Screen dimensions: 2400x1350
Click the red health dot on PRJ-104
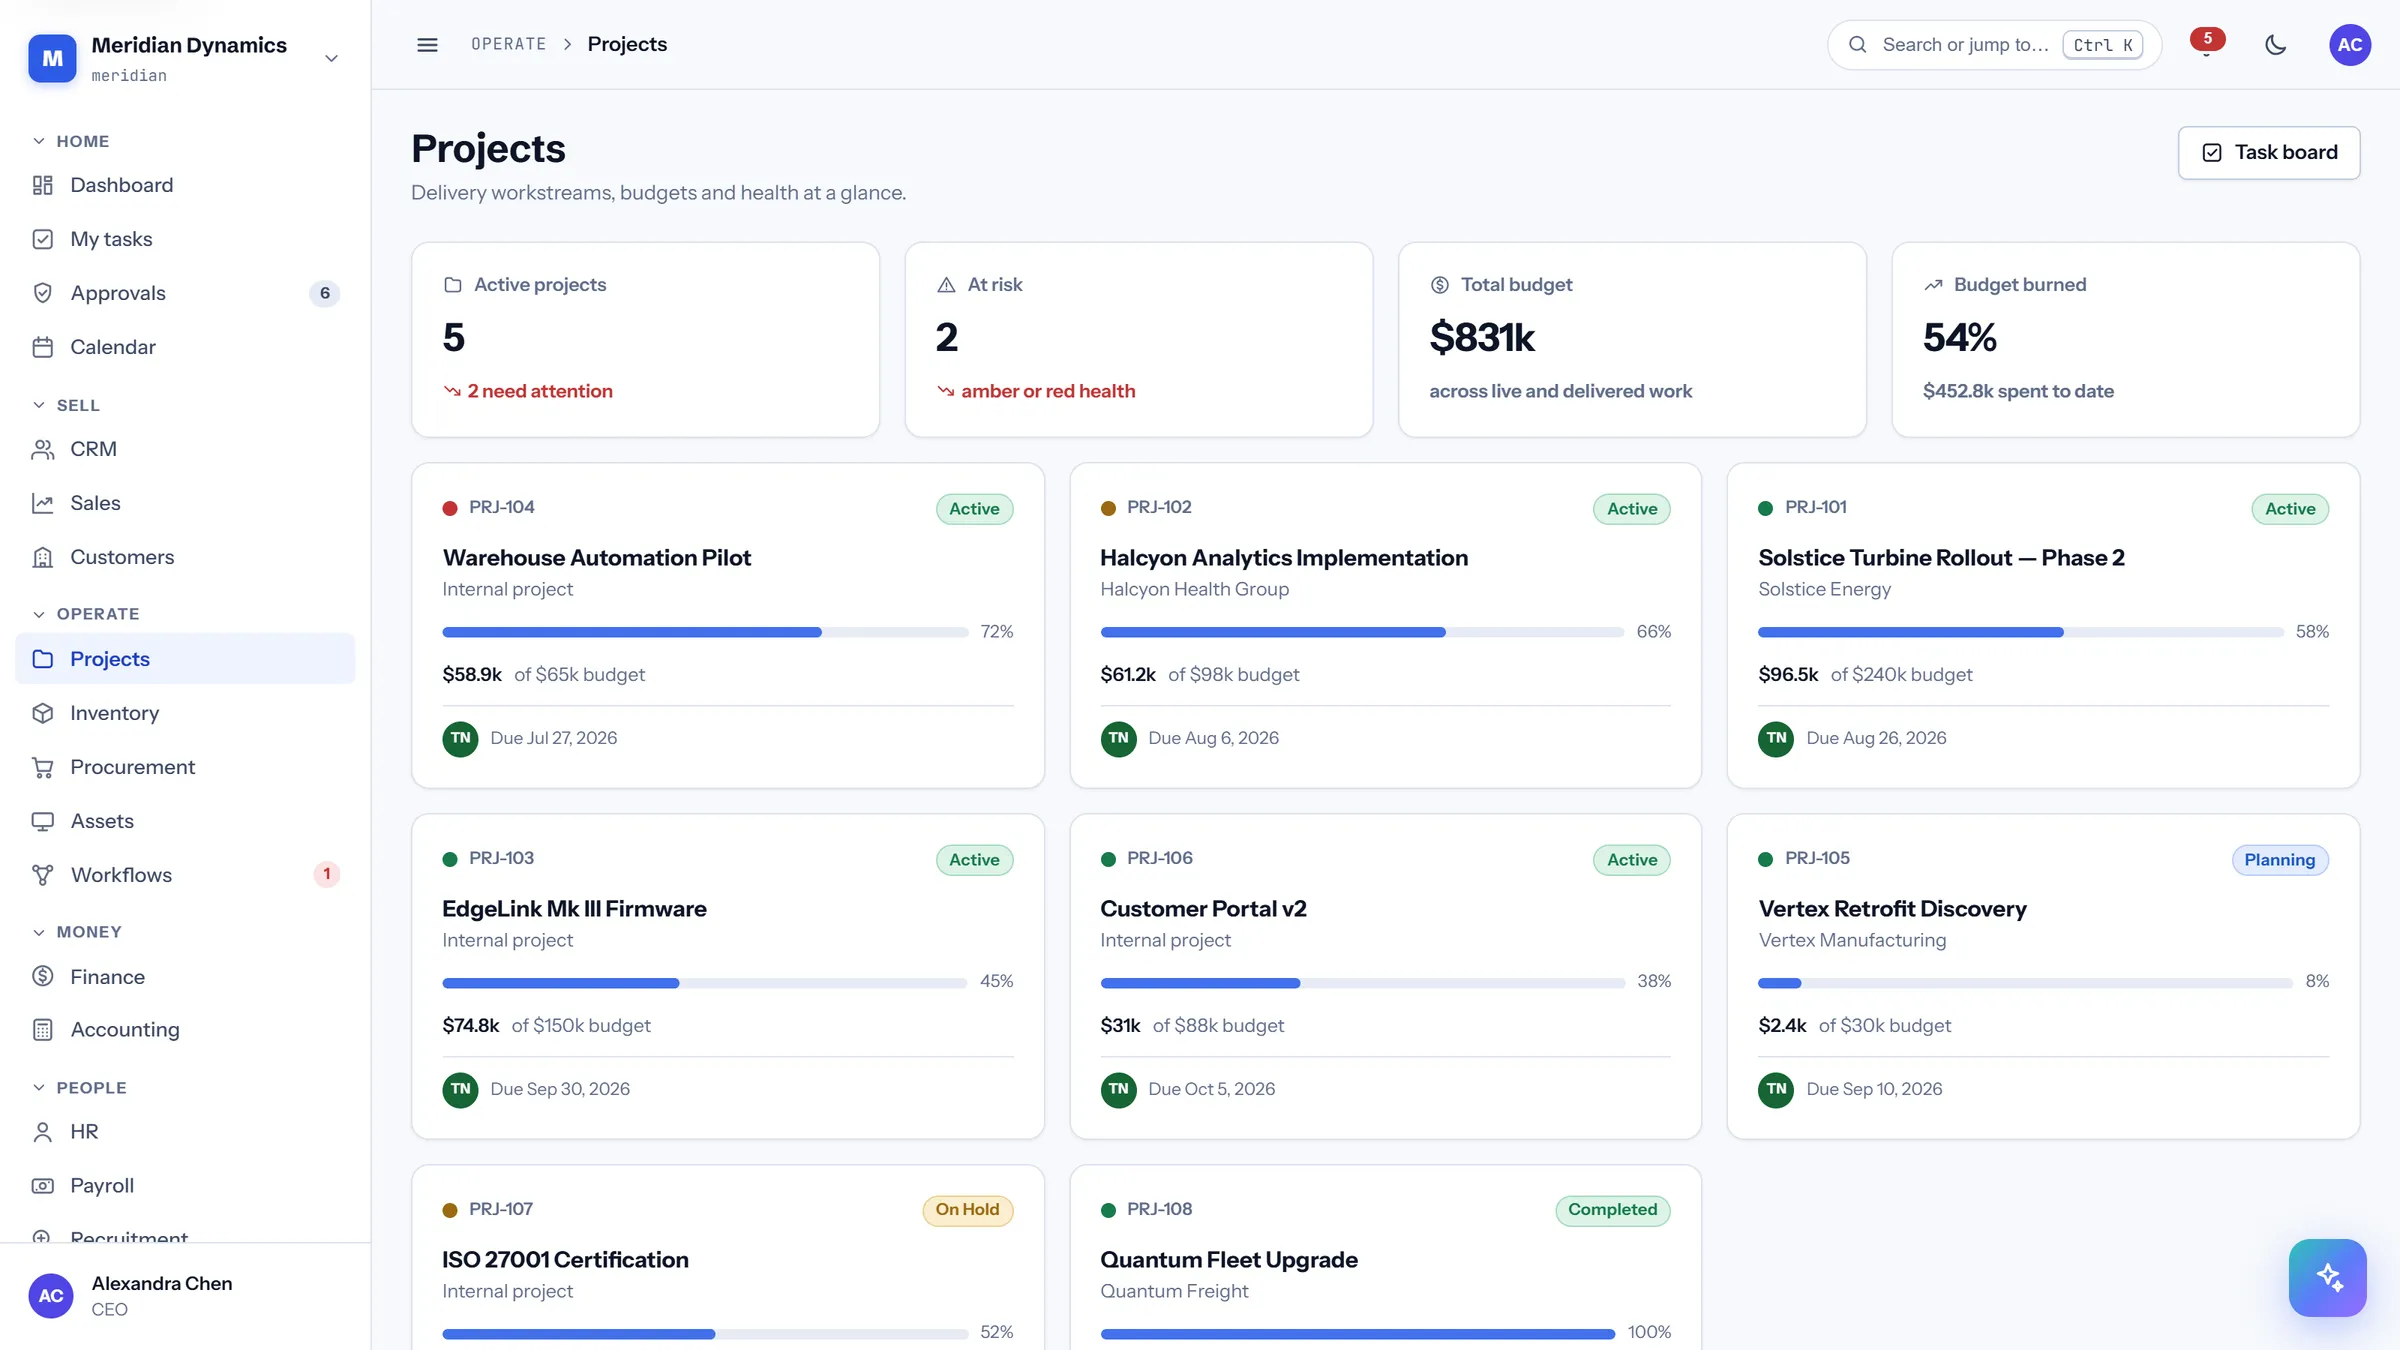tap(450, 508)
